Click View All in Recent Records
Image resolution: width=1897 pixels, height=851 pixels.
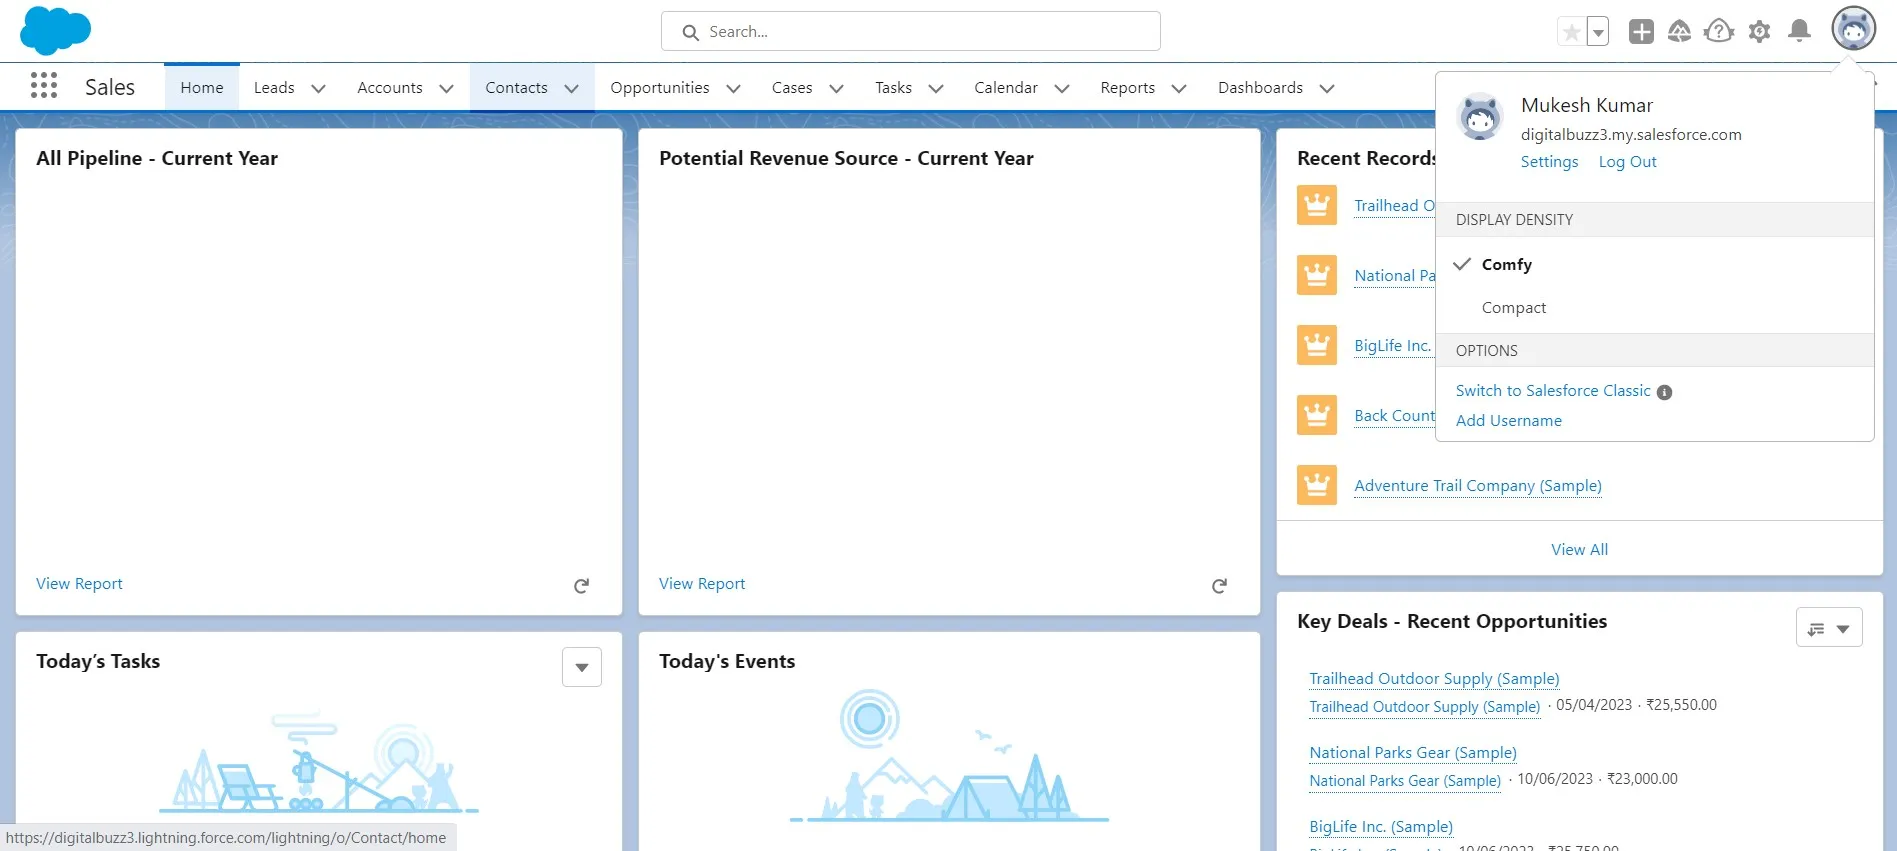click(1579, 550)
